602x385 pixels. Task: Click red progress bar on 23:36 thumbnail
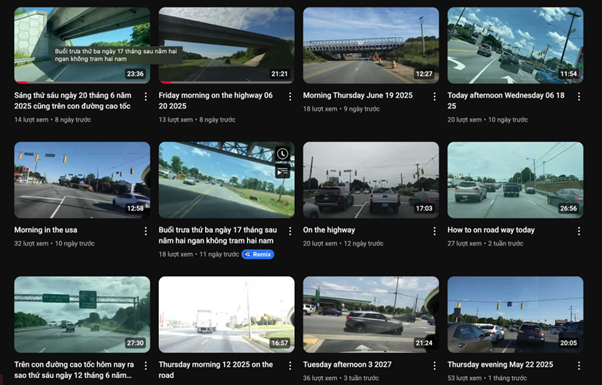pyautogui.click(x=21, y=83)
